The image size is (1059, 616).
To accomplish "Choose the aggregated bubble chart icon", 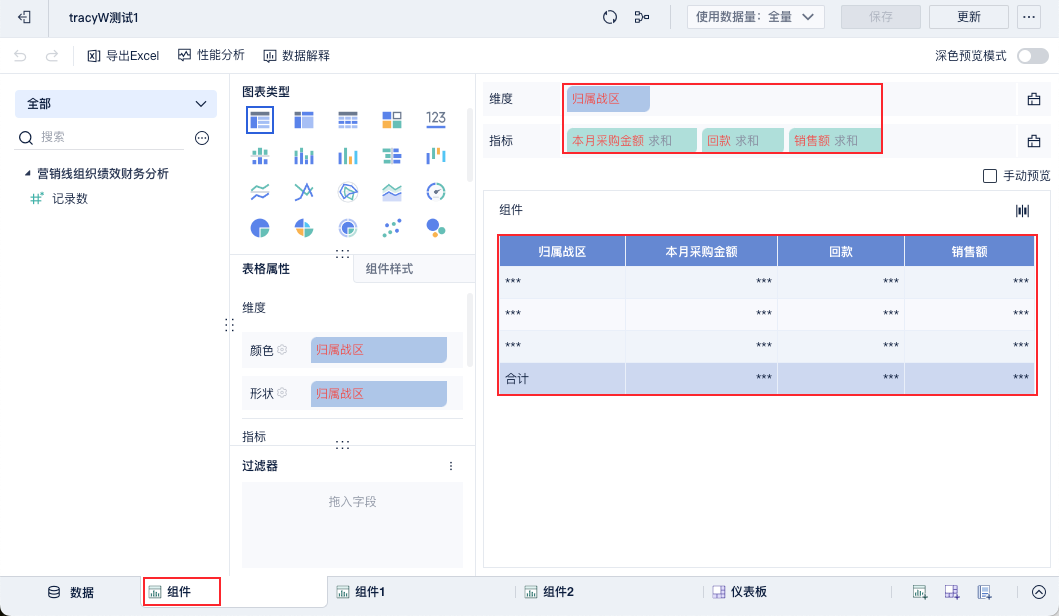I will [x=436, y=228].
